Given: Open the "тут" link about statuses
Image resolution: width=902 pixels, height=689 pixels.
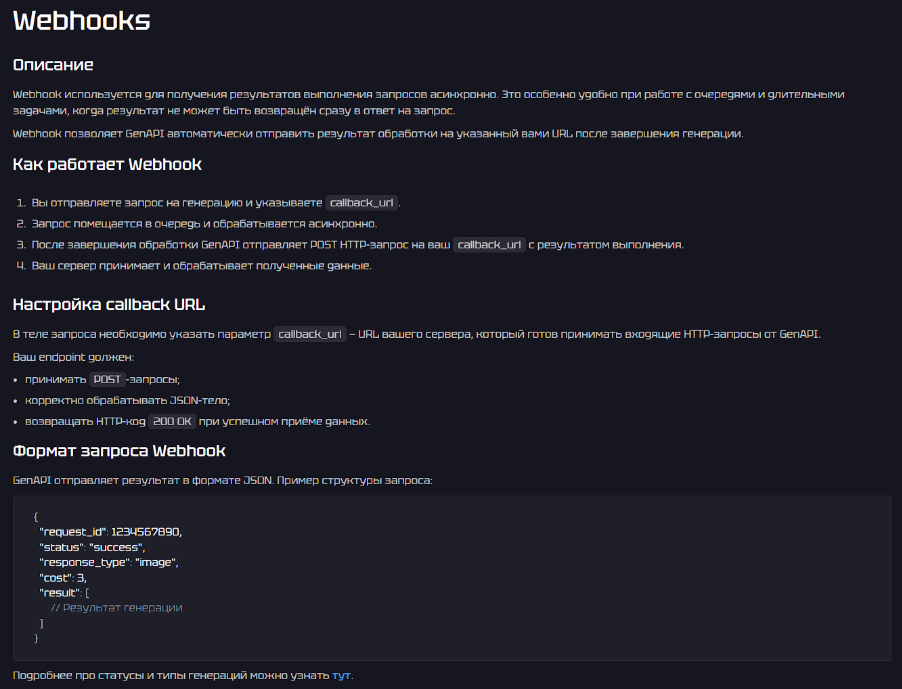Looking at the screenshot, I should (x=341, y=675).
